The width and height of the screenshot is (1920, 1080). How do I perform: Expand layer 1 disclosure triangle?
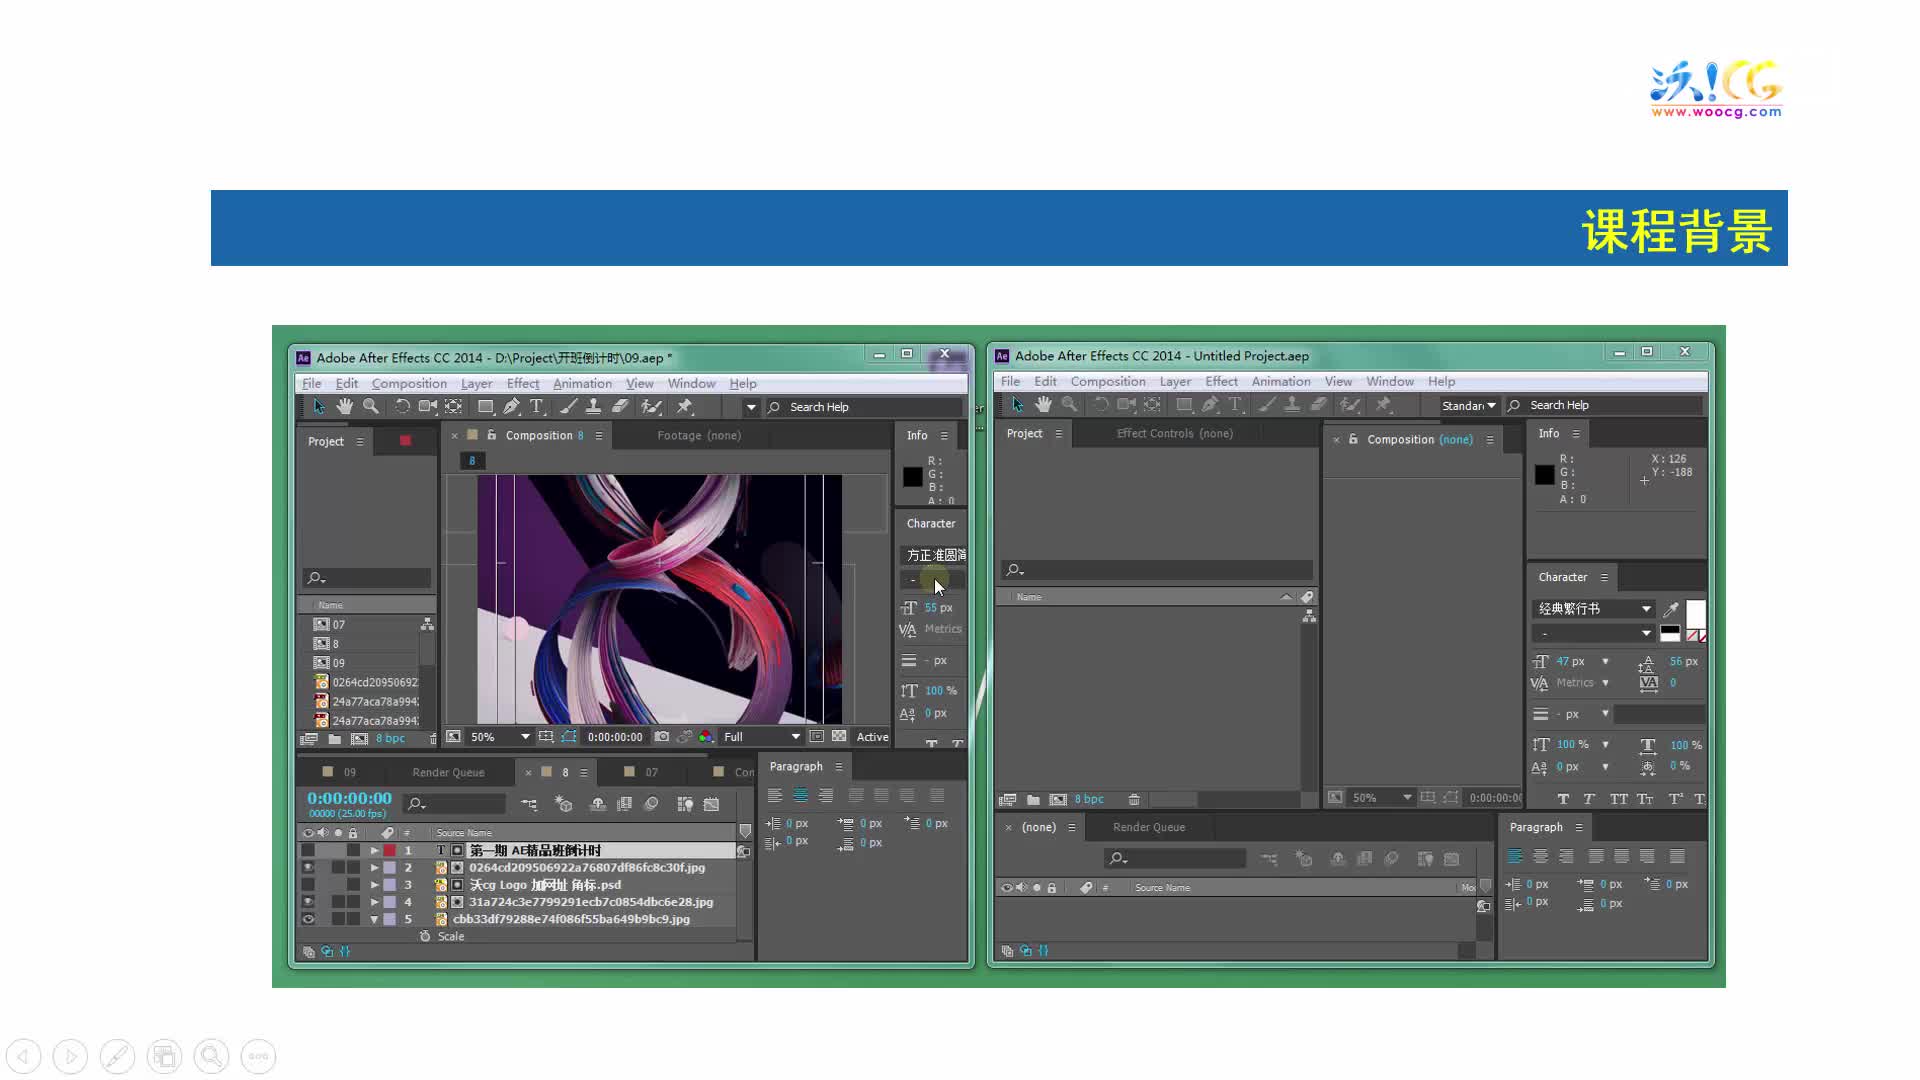pyautogui.click(x=374, y=850)
